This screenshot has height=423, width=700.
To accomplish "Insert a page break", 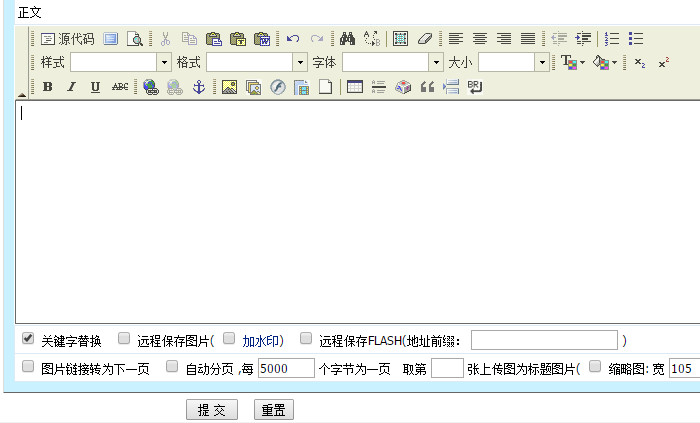I will [451, 87].
